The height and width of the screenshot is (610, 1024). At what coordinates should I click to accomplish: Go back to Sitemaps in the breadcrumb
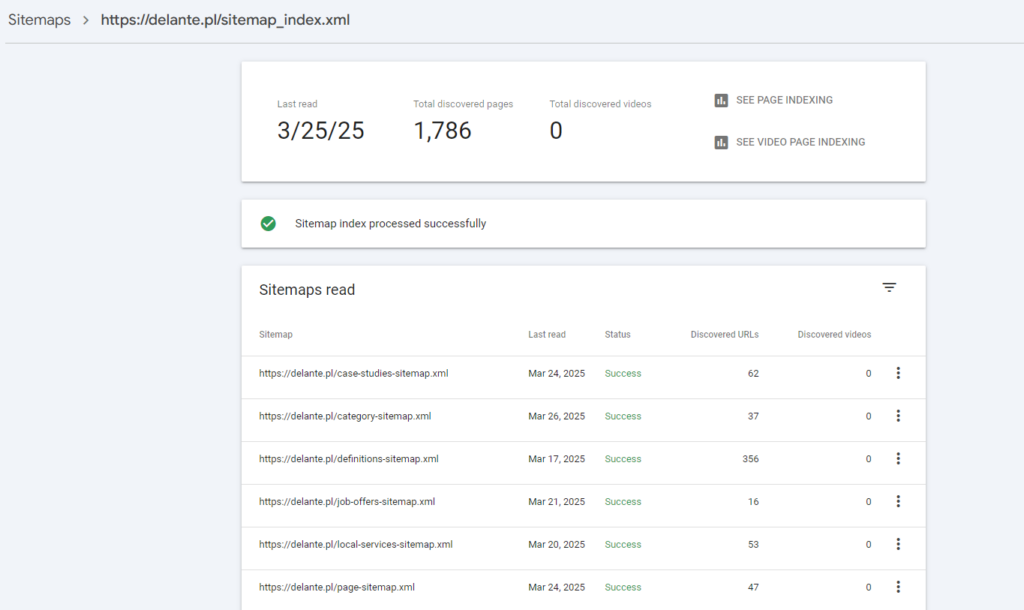pyautogui.click(x=39, y=20)
